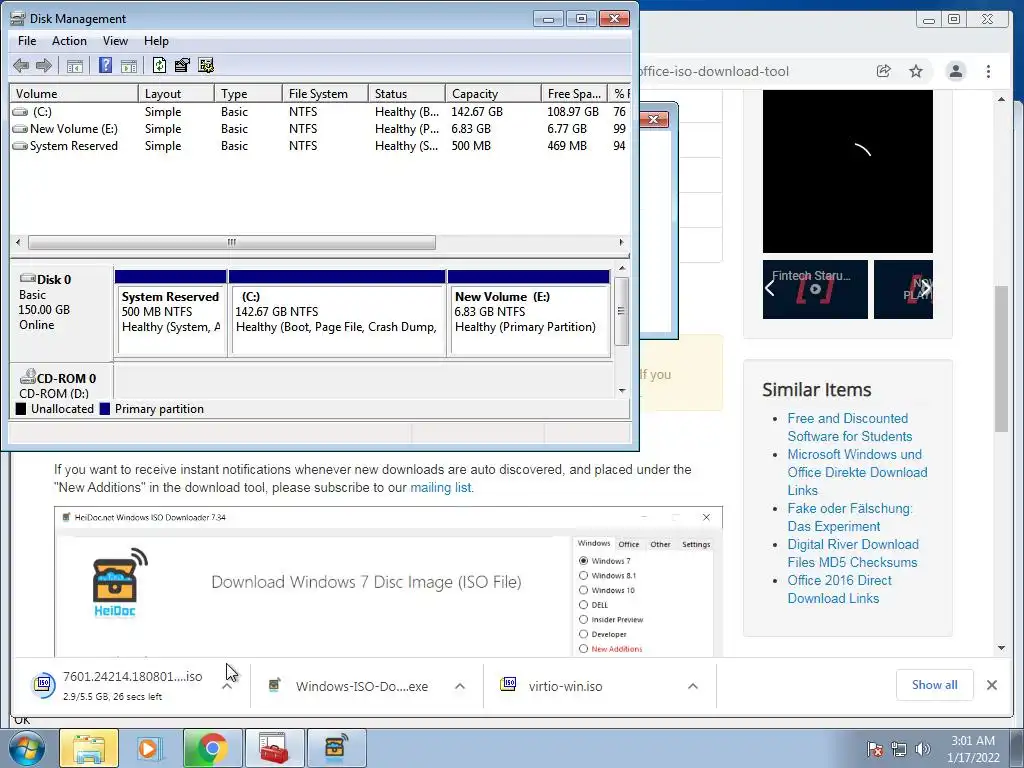Click the downloading 7601.24214 ISO file icon

click(43, 685)
